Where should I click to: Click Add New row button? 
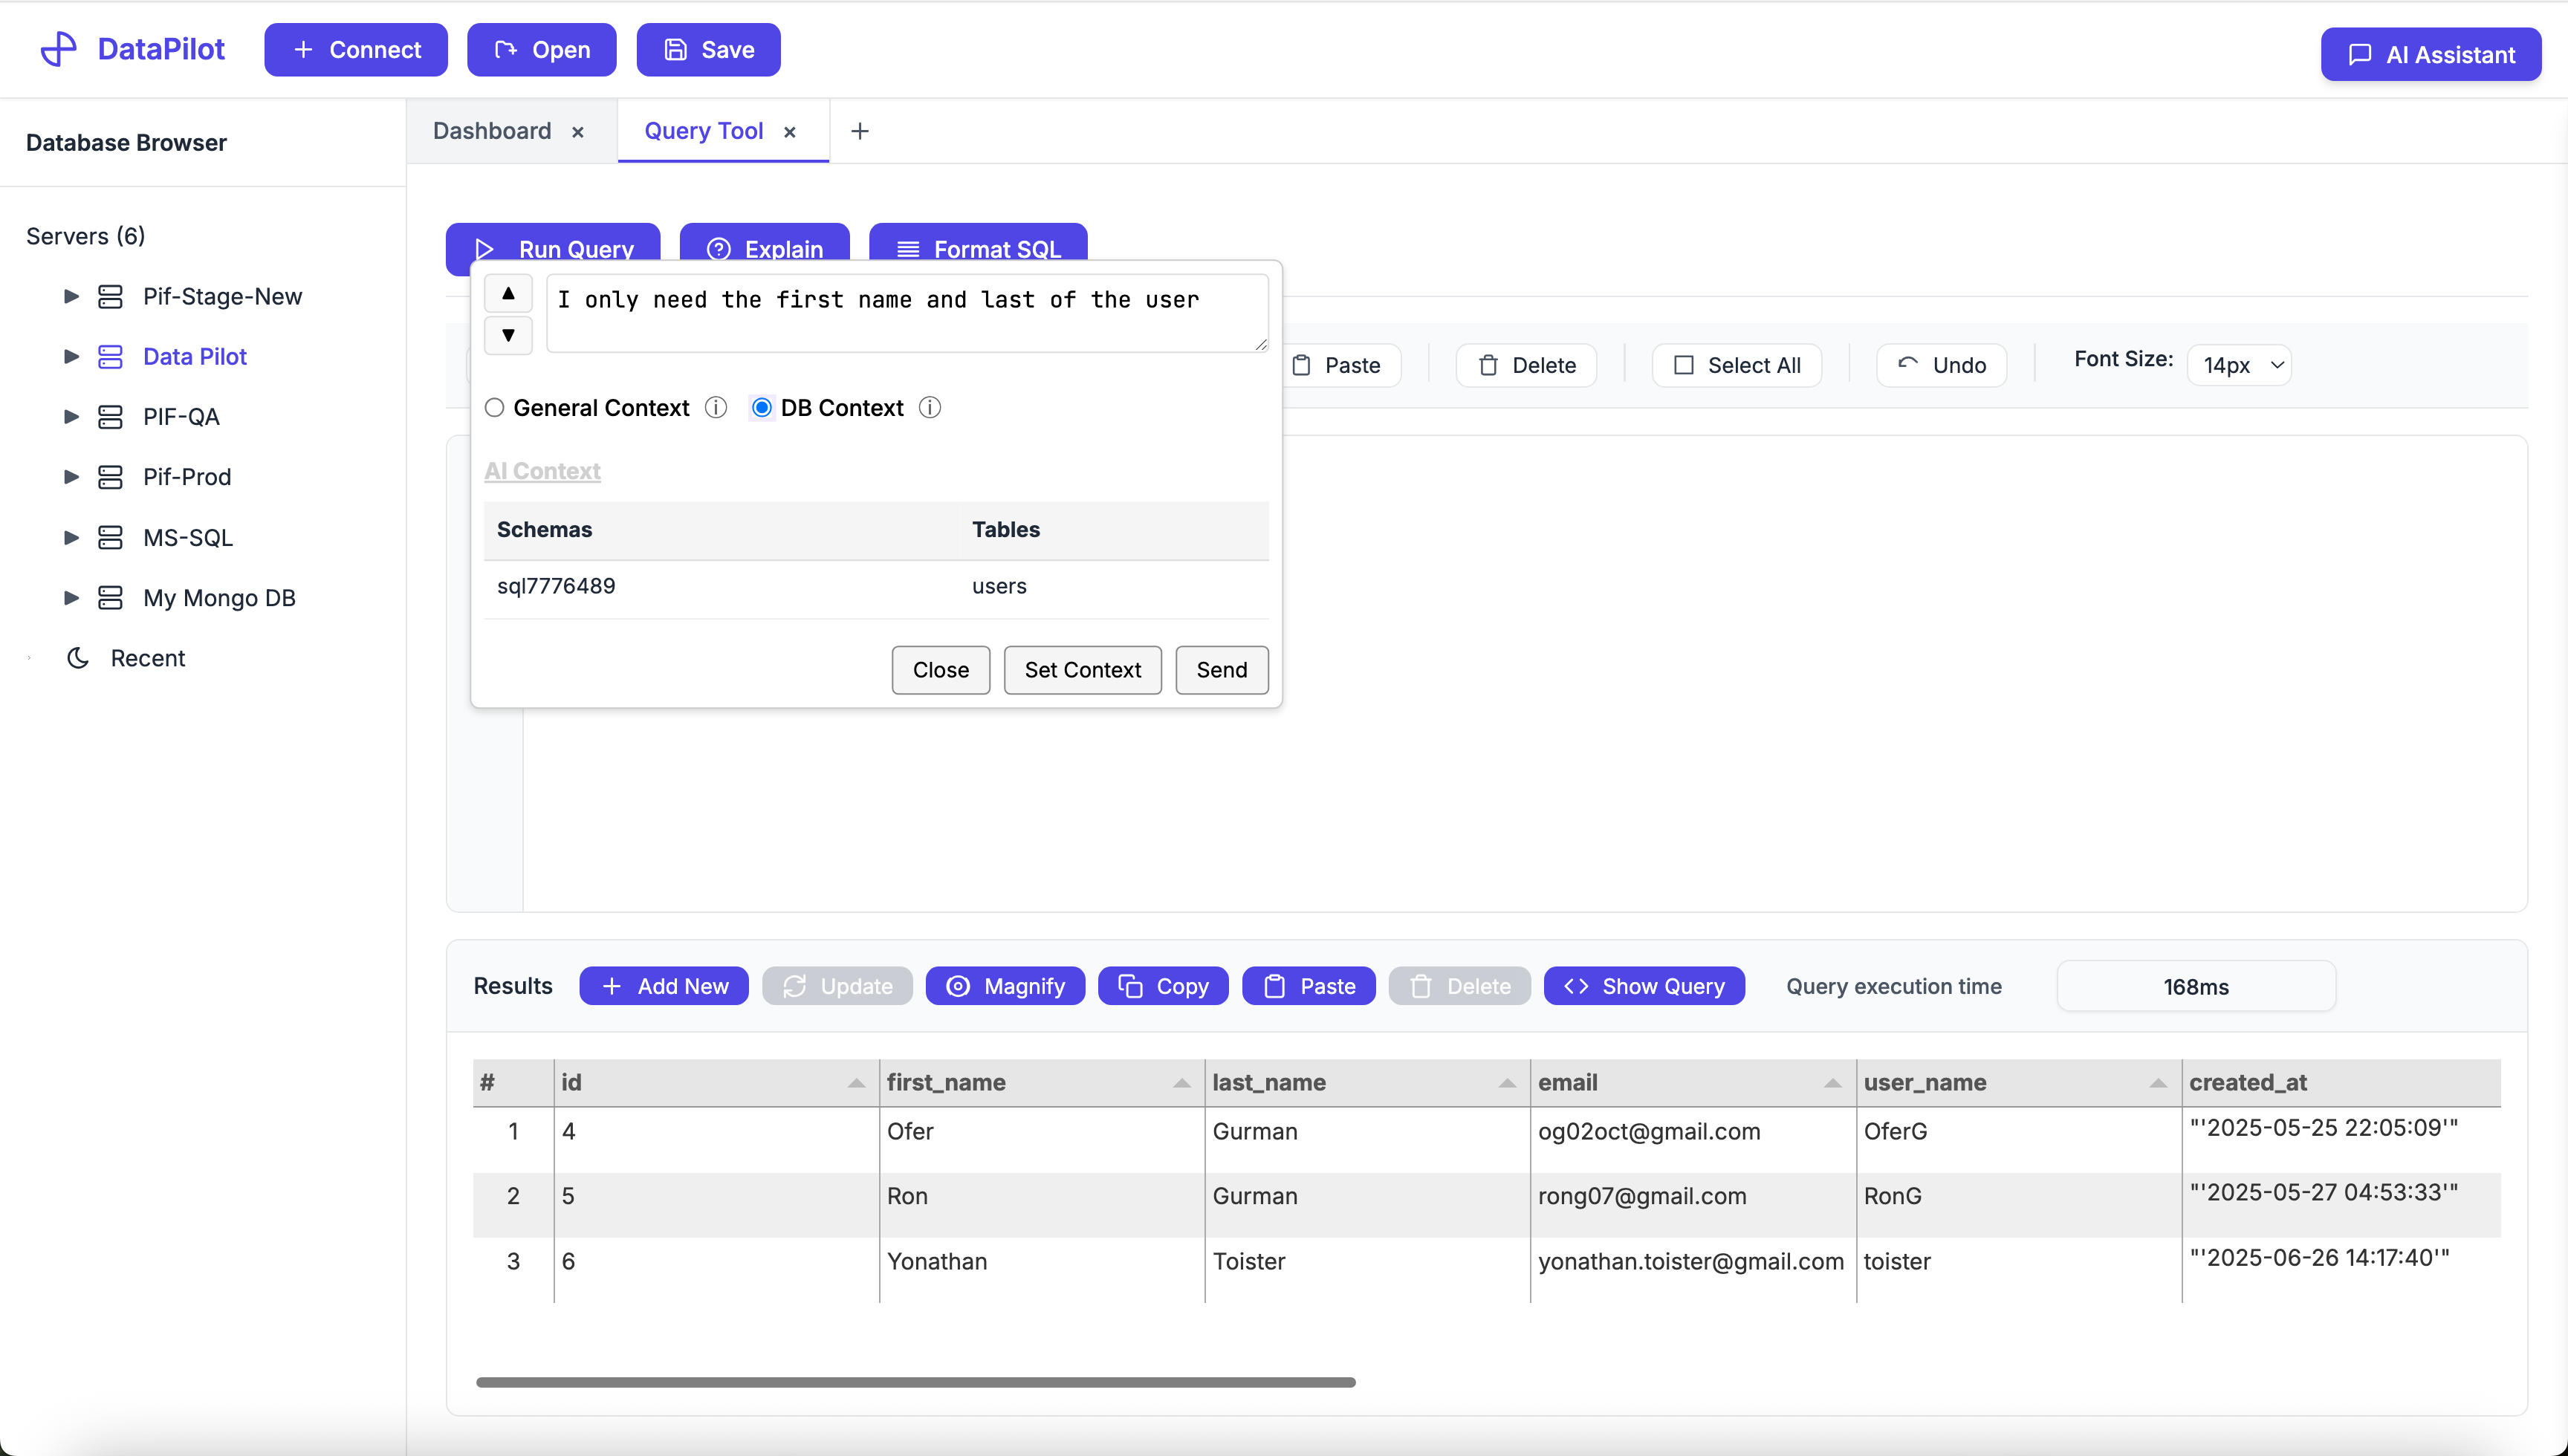(x=664, y=986)
